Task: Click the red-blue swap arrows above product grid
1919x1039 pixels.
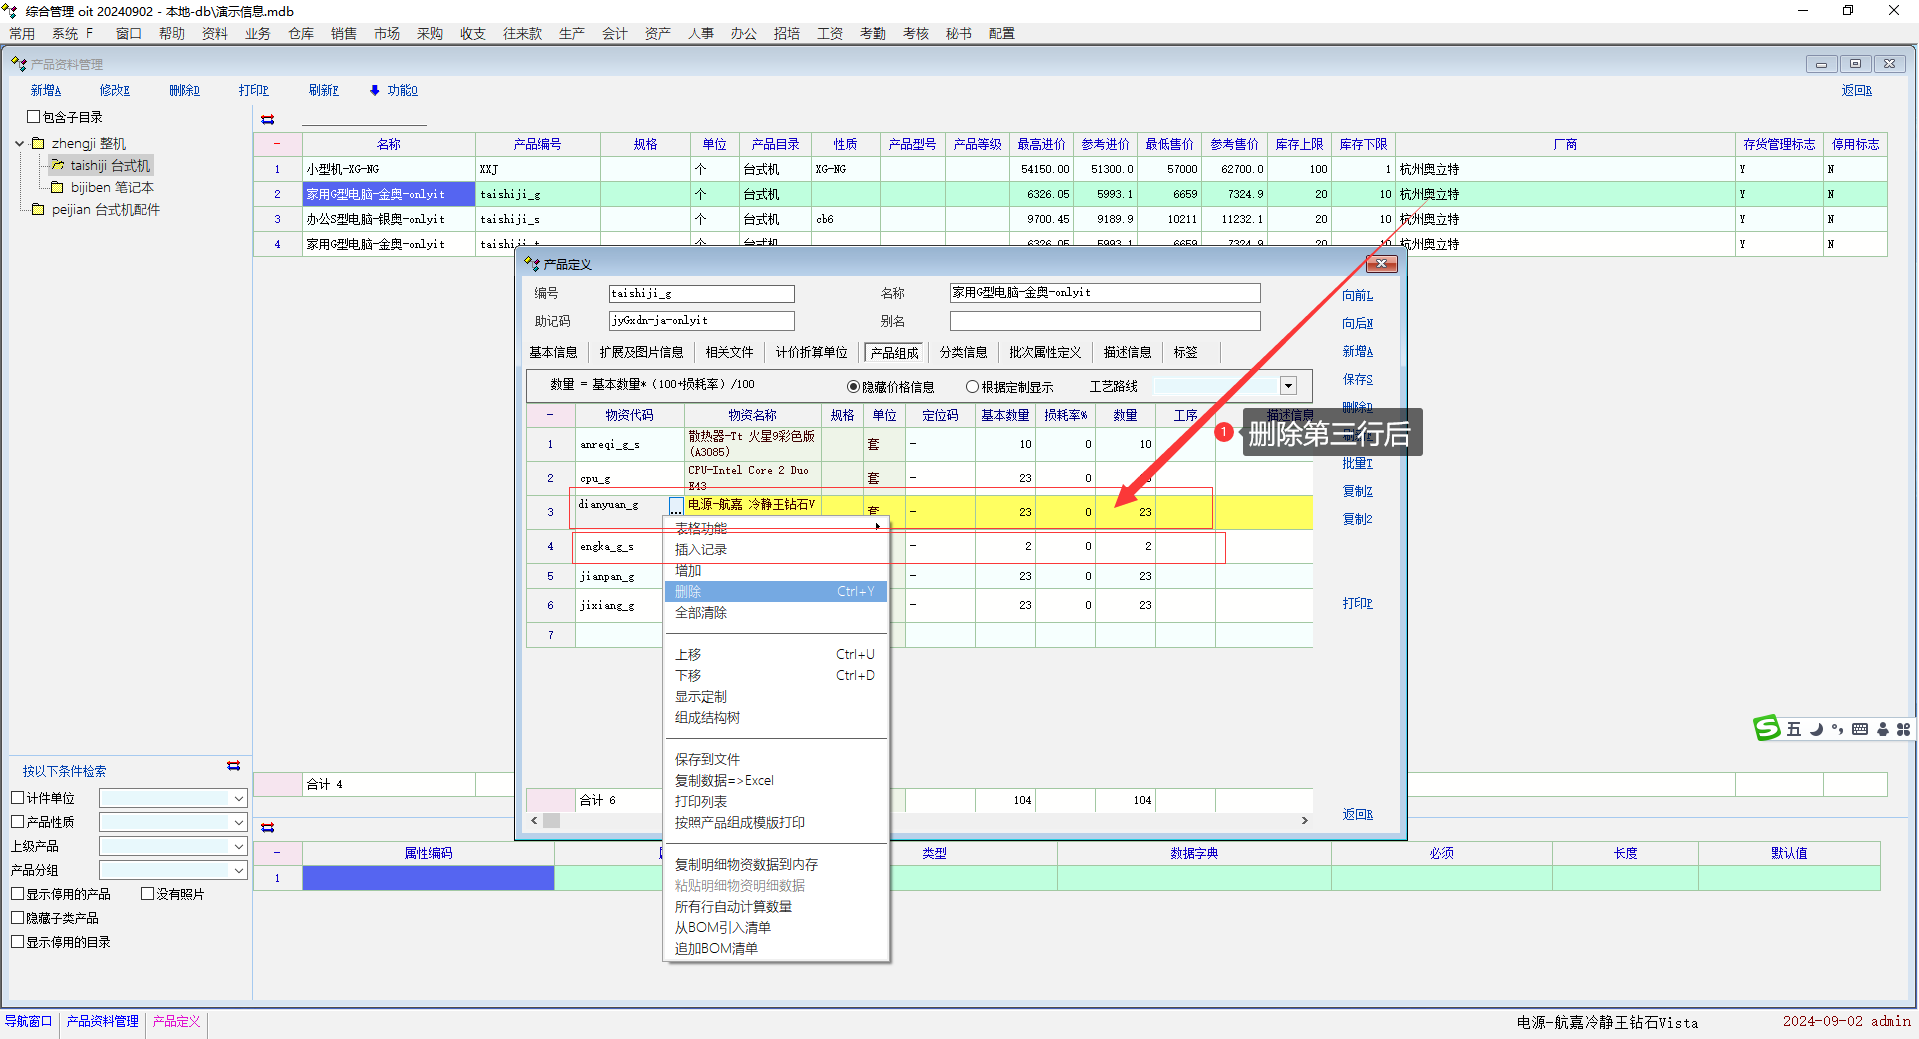Action: point(268,119)
